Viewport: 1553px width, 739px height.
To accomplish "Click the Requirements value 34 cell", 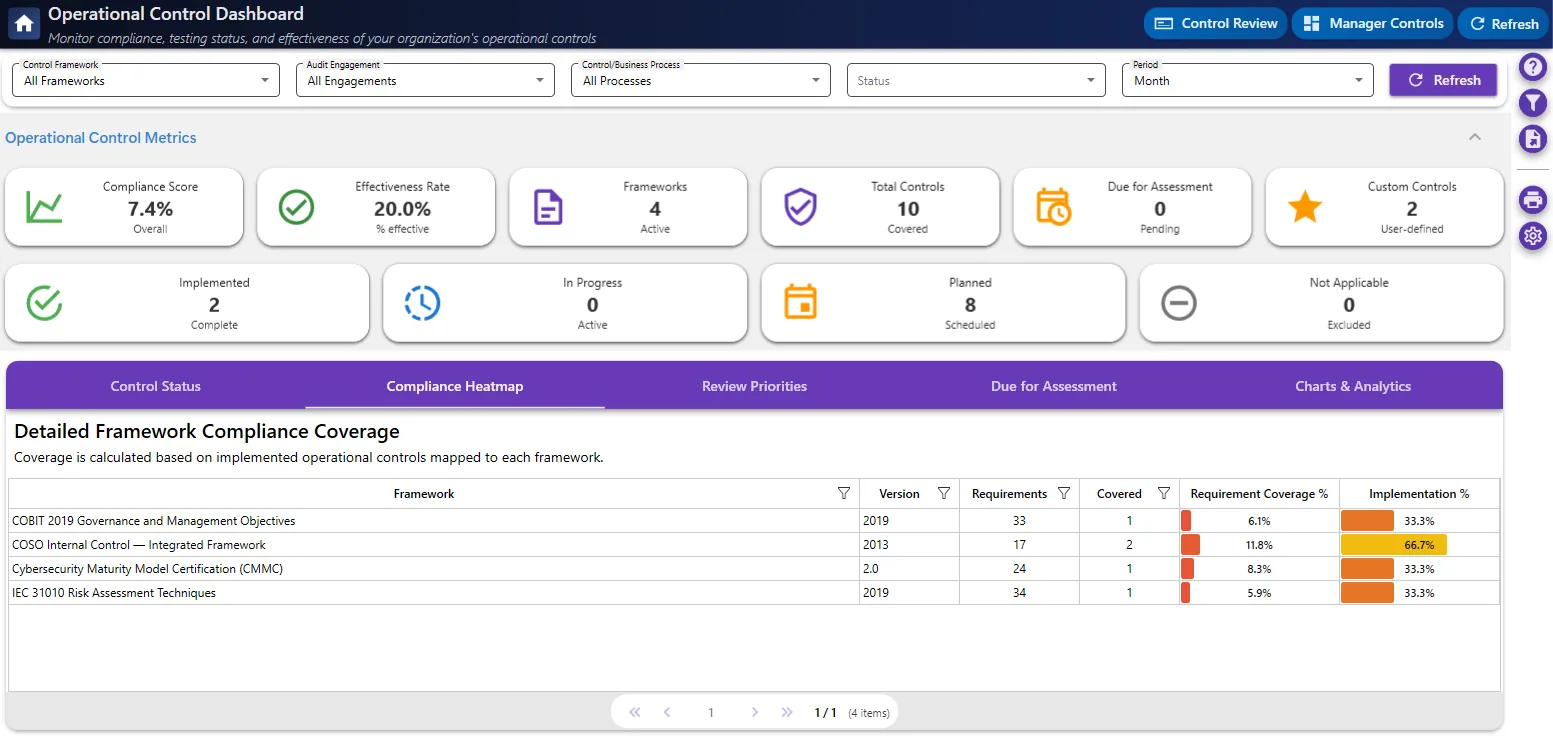I will pyautogui.click(x=1019, y=593).
